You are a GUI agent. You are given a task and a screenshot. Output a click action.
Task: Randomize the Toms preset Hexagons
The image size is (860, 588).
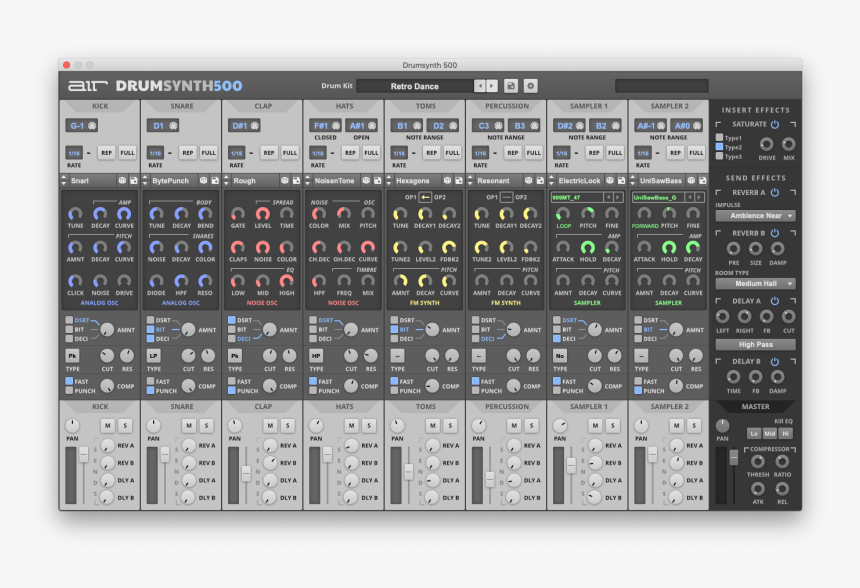pos(447,180)
